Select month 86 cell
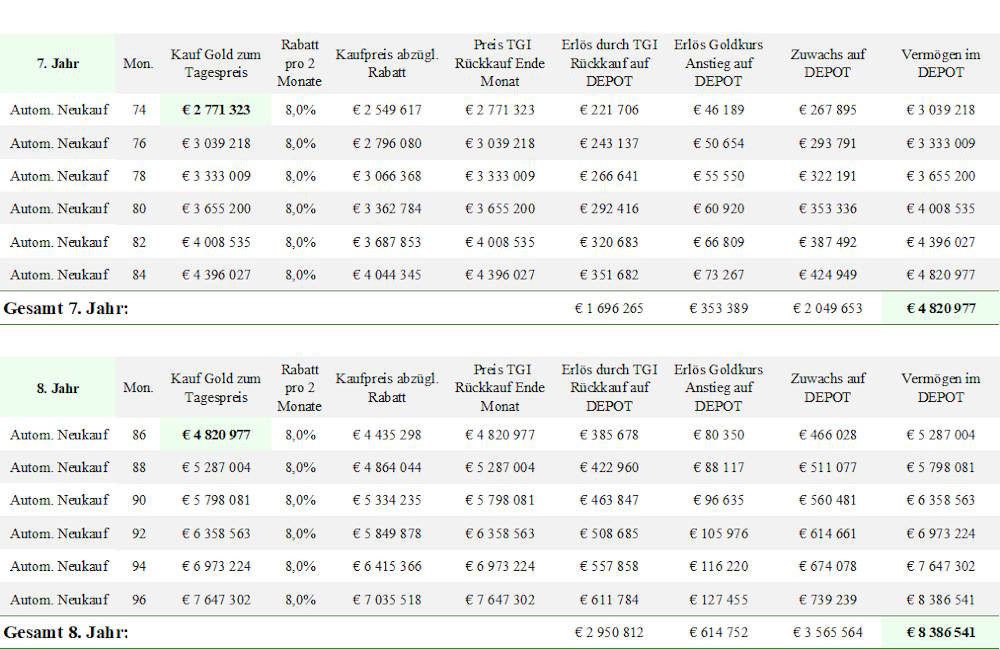This screenshot has width=1000, height=649. coord(139,435)
